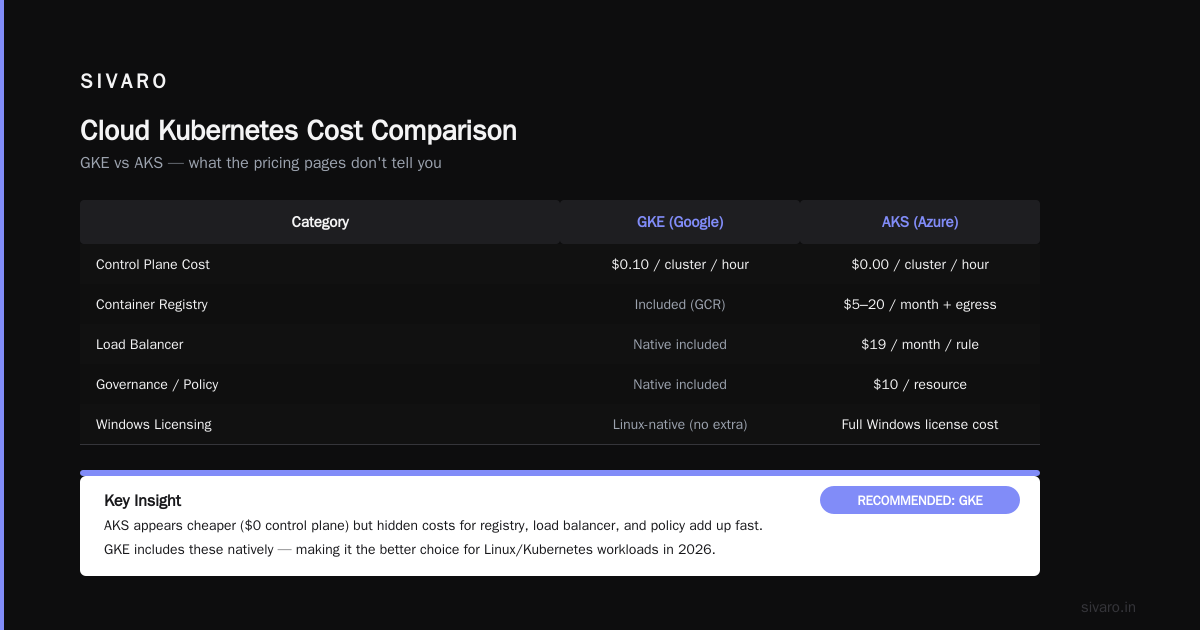Click the $19 / month / rule cell
Image resolution: width=1200 pixels, height=630 pixels.
click(x=920, y=344)
